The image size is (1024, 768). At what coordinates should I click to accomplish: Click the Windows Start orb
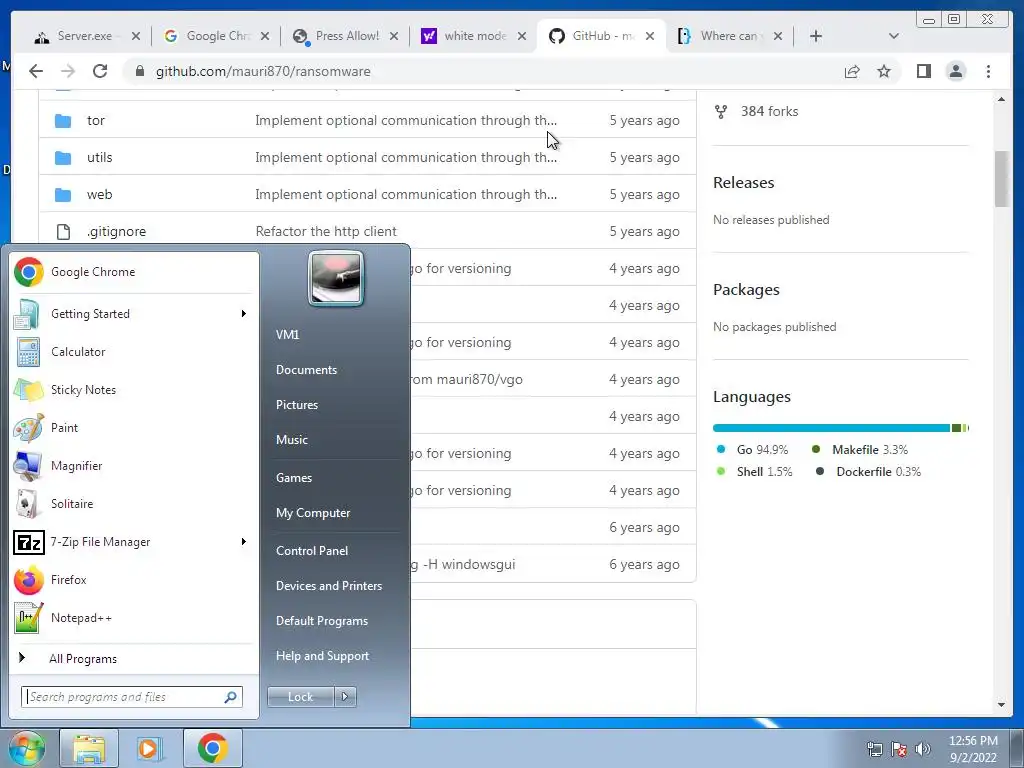27,748
